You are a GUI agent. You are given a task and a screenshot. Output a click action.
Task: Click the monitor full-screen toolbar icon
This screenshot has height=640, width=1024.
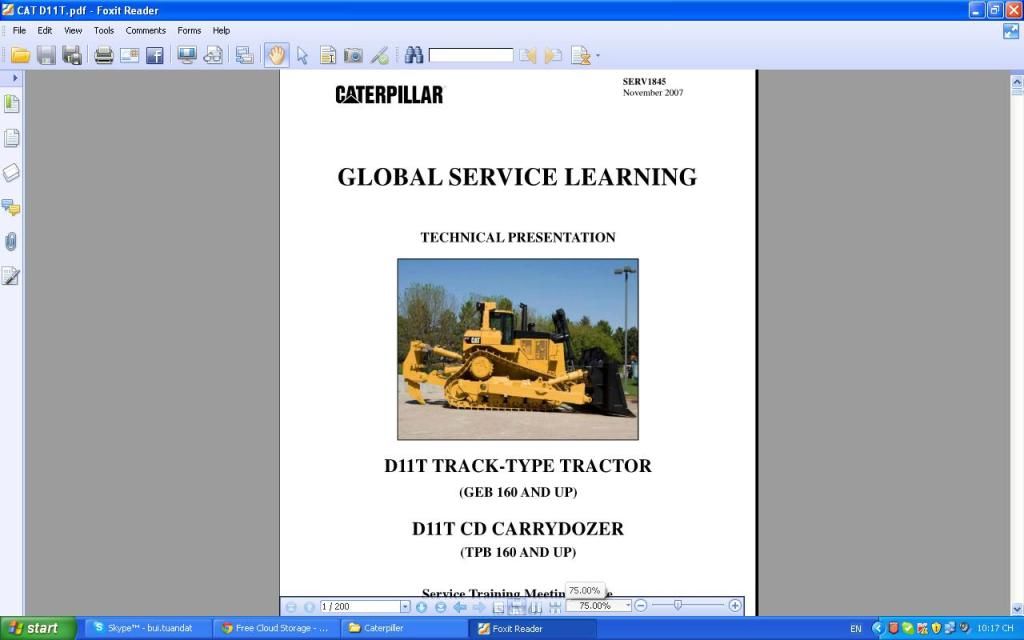coord(187,56)
